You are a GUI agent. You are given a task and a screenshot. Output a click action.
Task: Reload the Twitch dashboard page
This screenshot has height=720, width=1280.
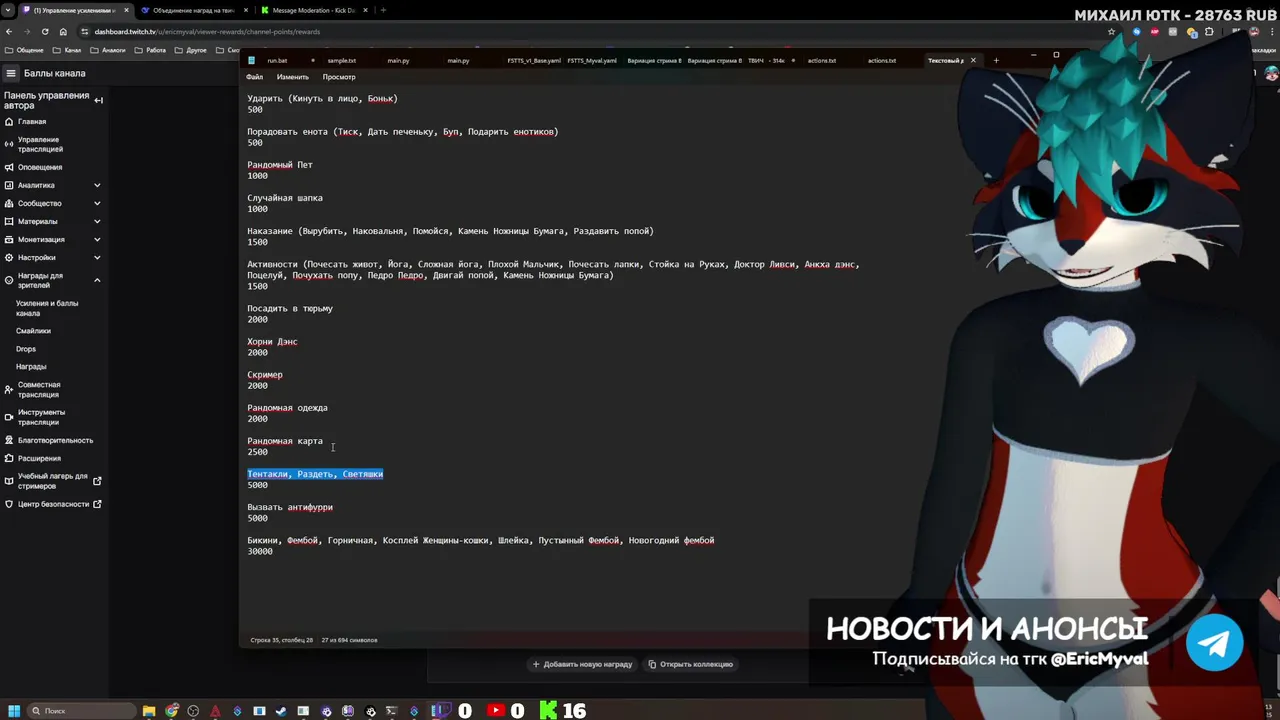click(x=45, y=31)
